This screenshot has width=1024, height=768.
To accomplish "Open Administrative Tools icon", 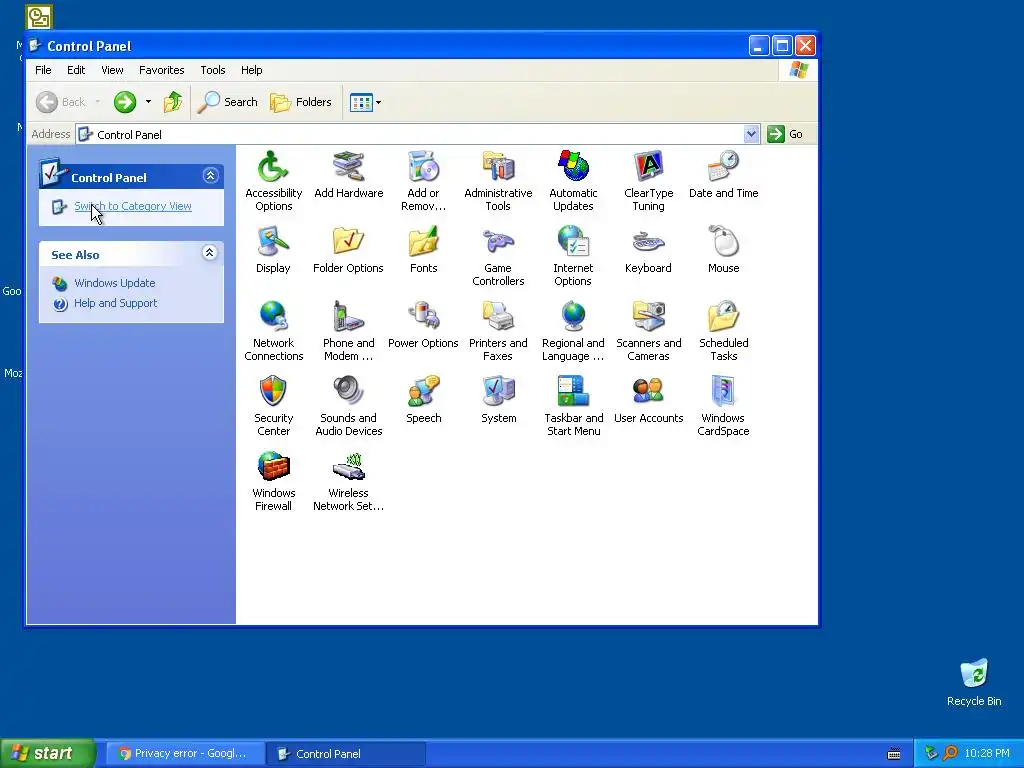I will point(498,167).
